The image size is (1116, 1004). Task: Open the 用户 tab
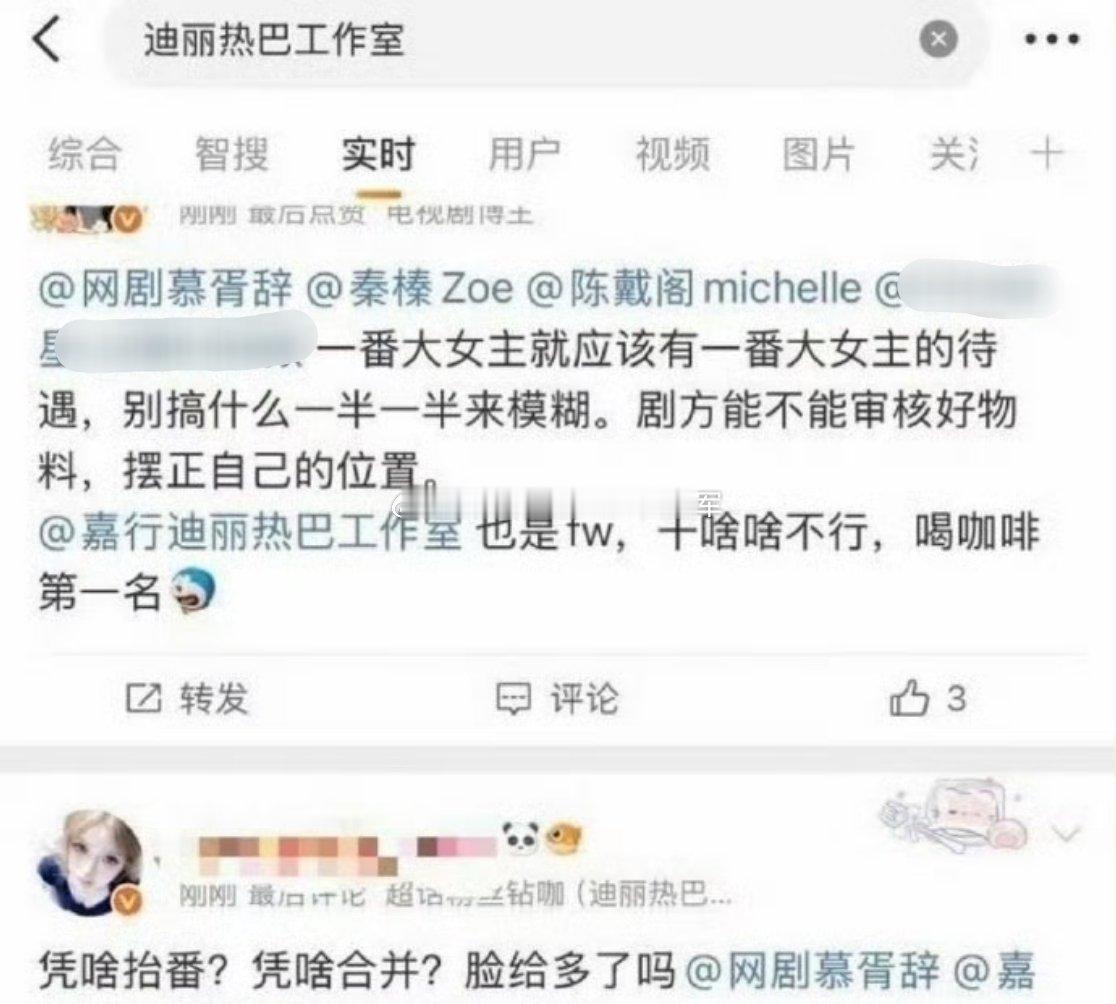pyautogui.click(x=525, y=154)
